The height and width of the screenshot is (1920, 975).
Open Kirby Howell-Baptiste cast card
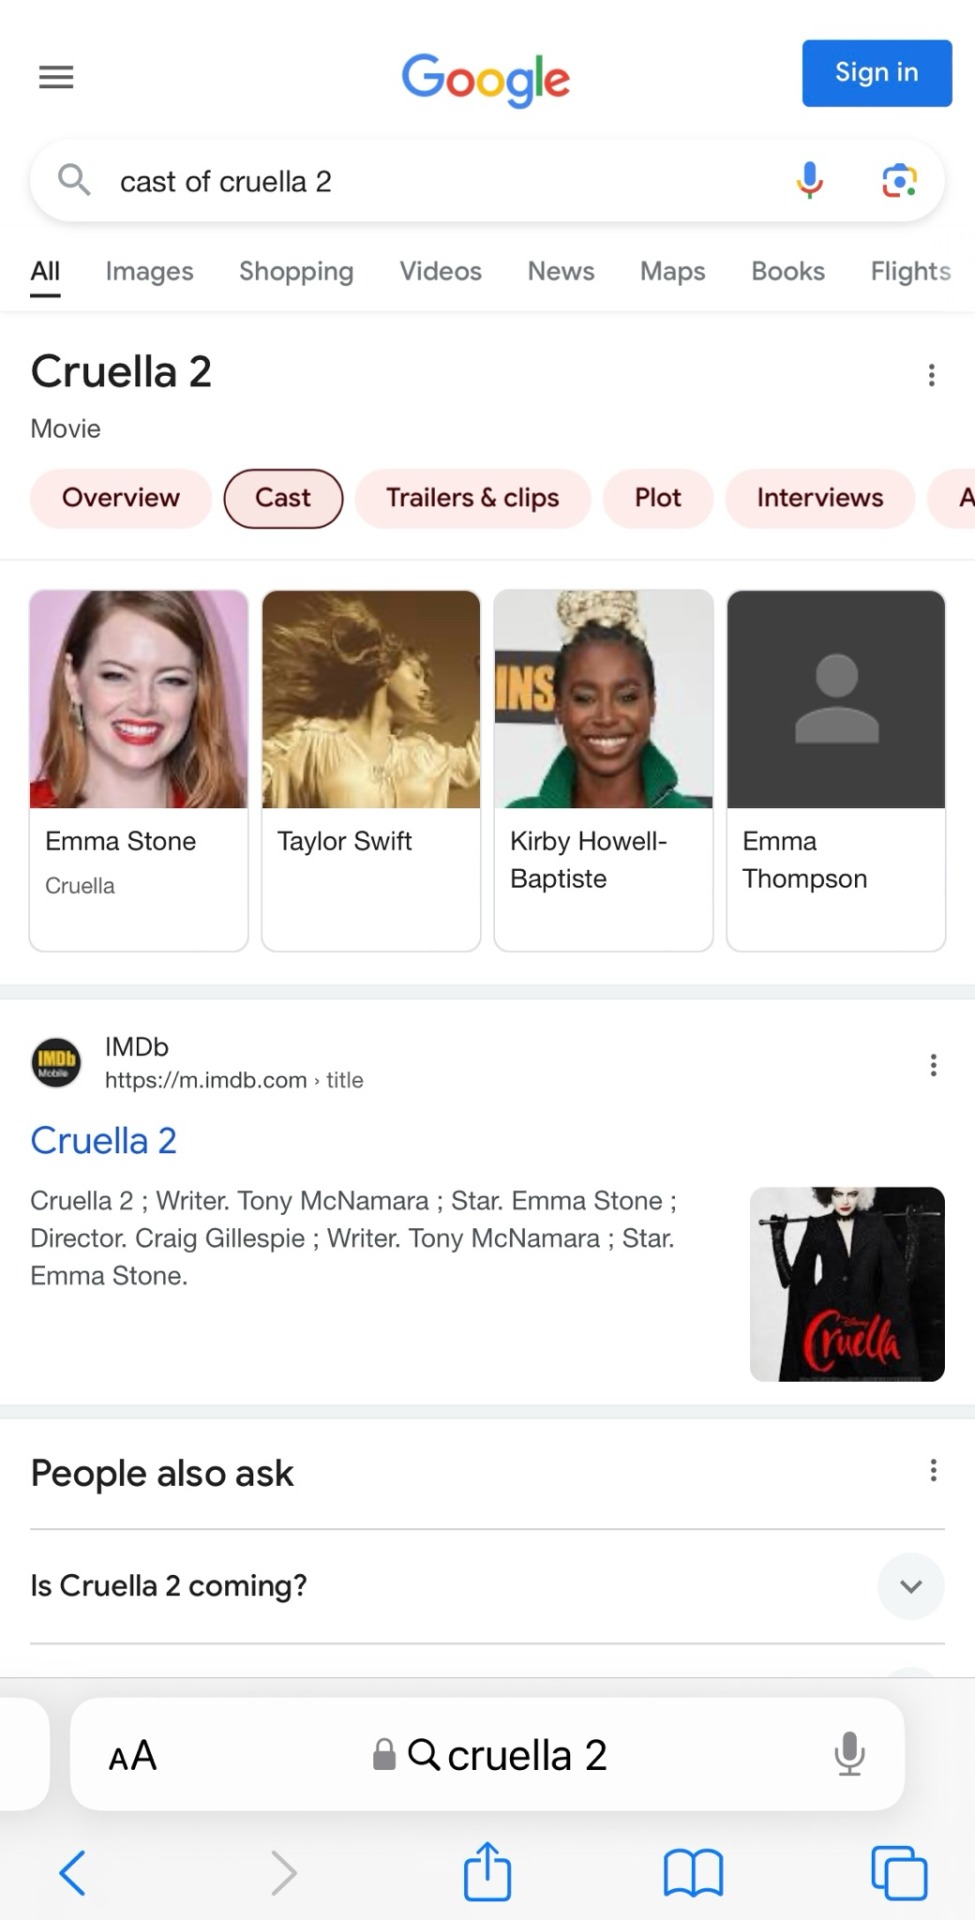pos(603,770)
